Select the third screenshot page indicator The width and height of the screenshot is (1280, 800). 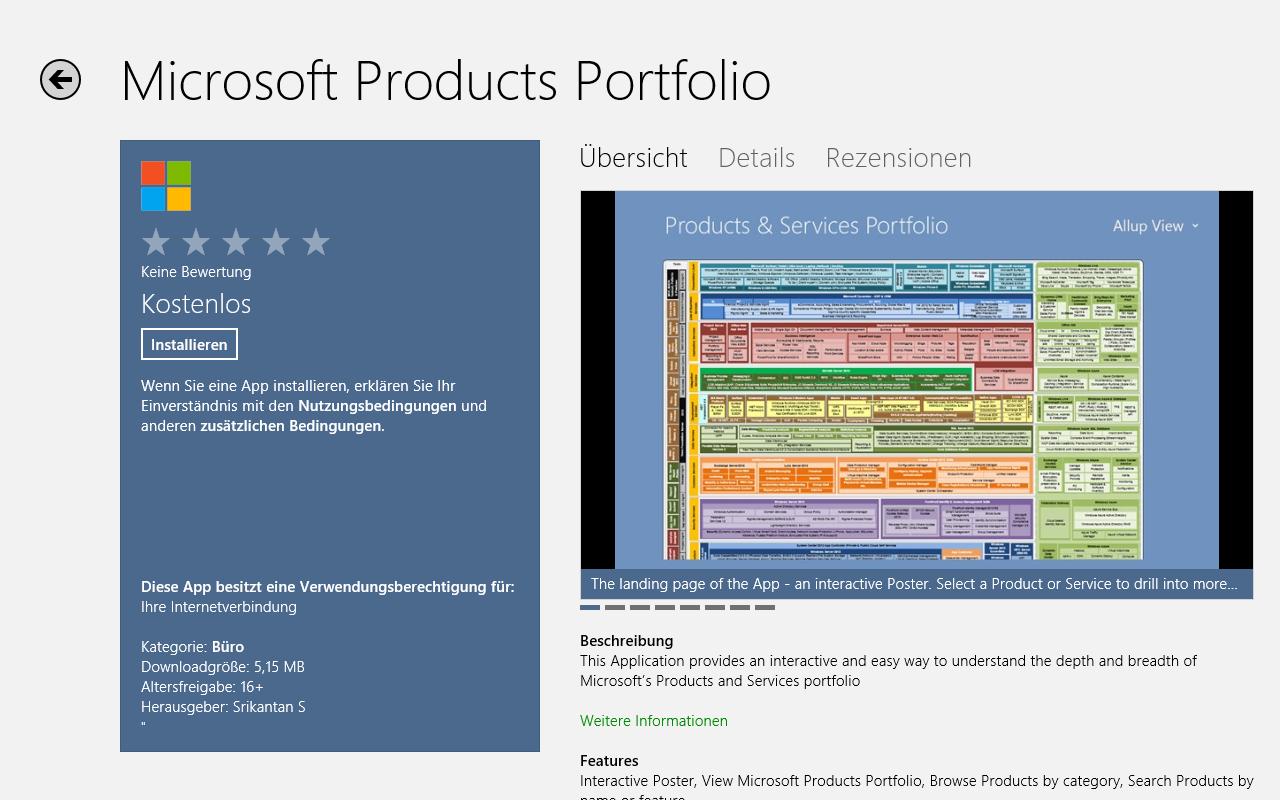click(x=640, y=607)
